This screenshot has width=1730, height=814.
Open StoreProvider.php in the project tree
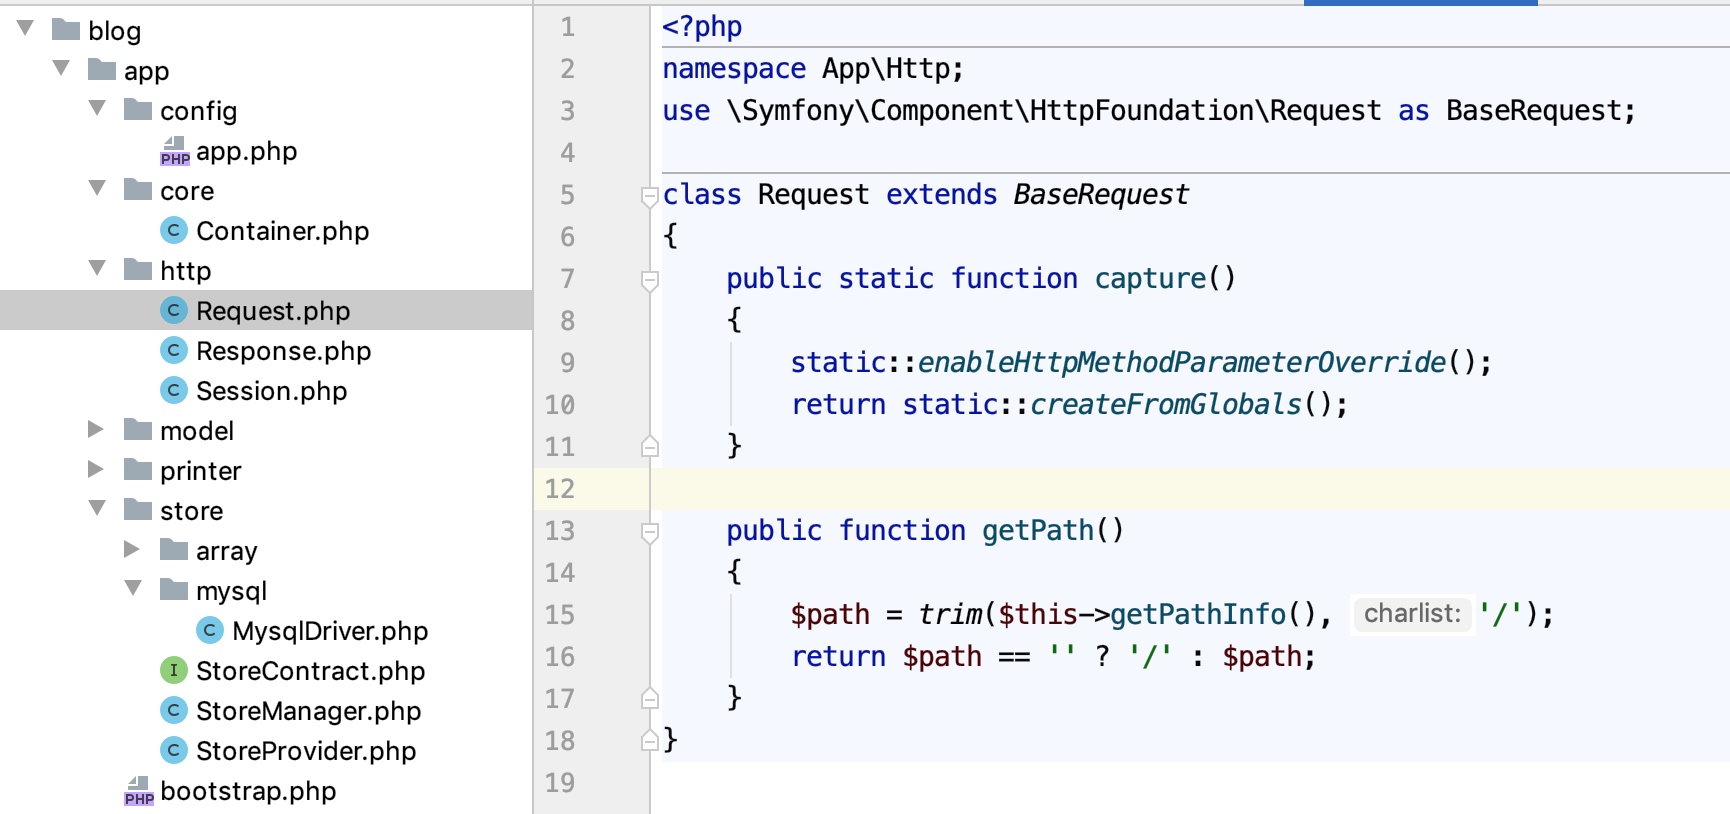point(306,751)
